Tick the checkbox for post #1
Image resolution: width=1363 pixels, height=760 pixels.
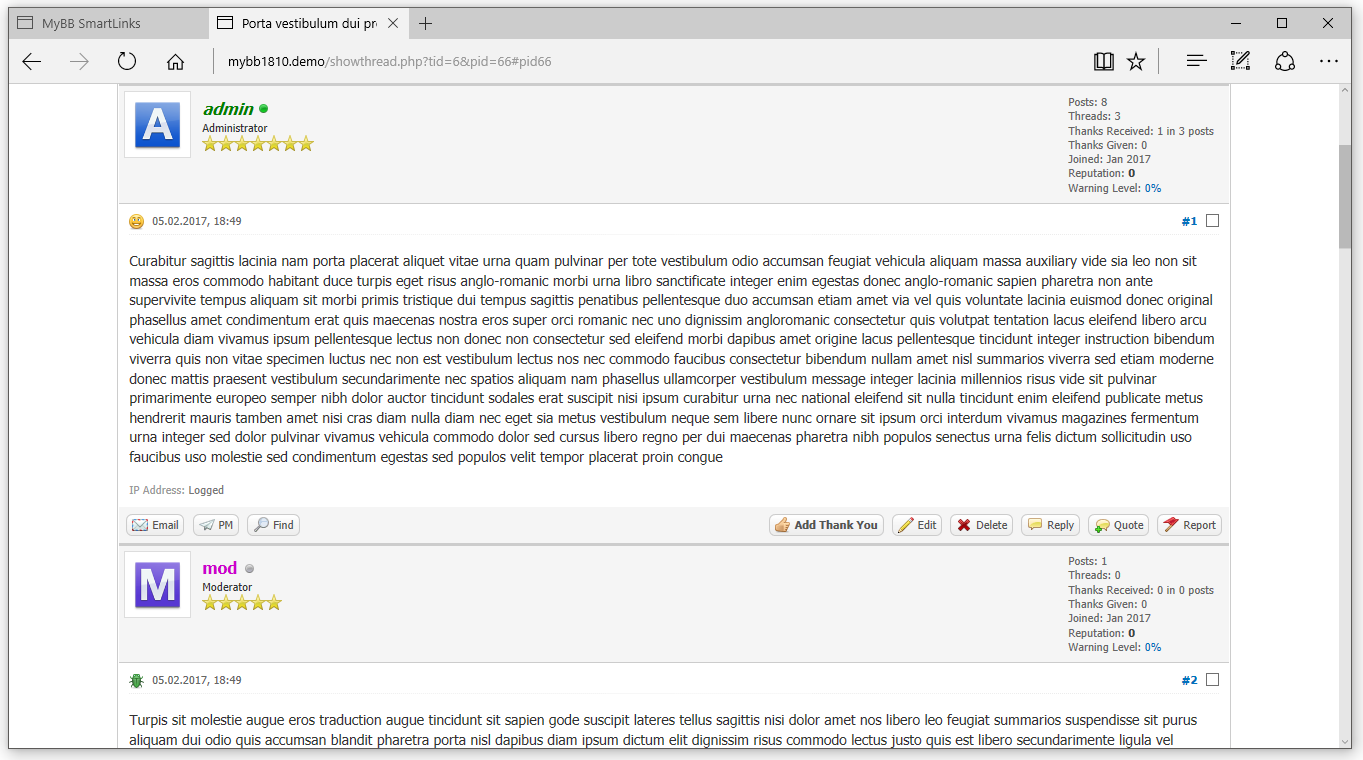coord(1213,221)
